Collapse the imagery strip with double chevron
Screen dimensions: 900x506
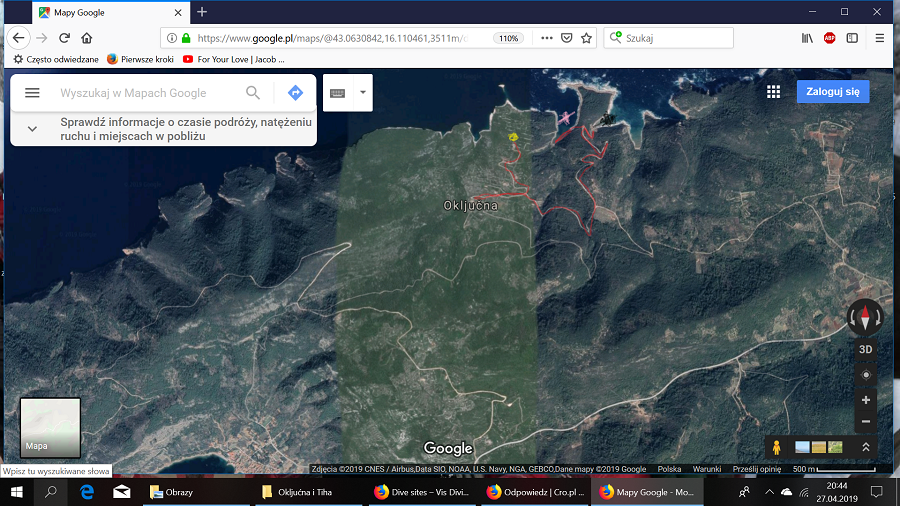click(866, 447)
